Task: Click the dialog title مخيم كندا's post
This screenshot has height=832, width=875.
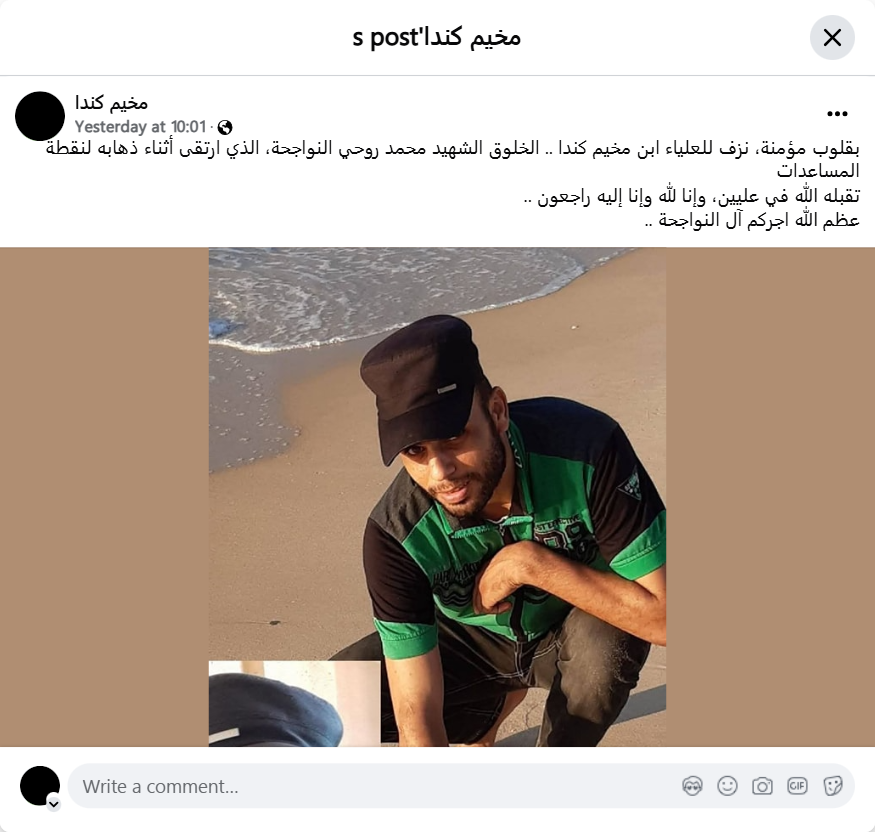Action: pos(436,37)
